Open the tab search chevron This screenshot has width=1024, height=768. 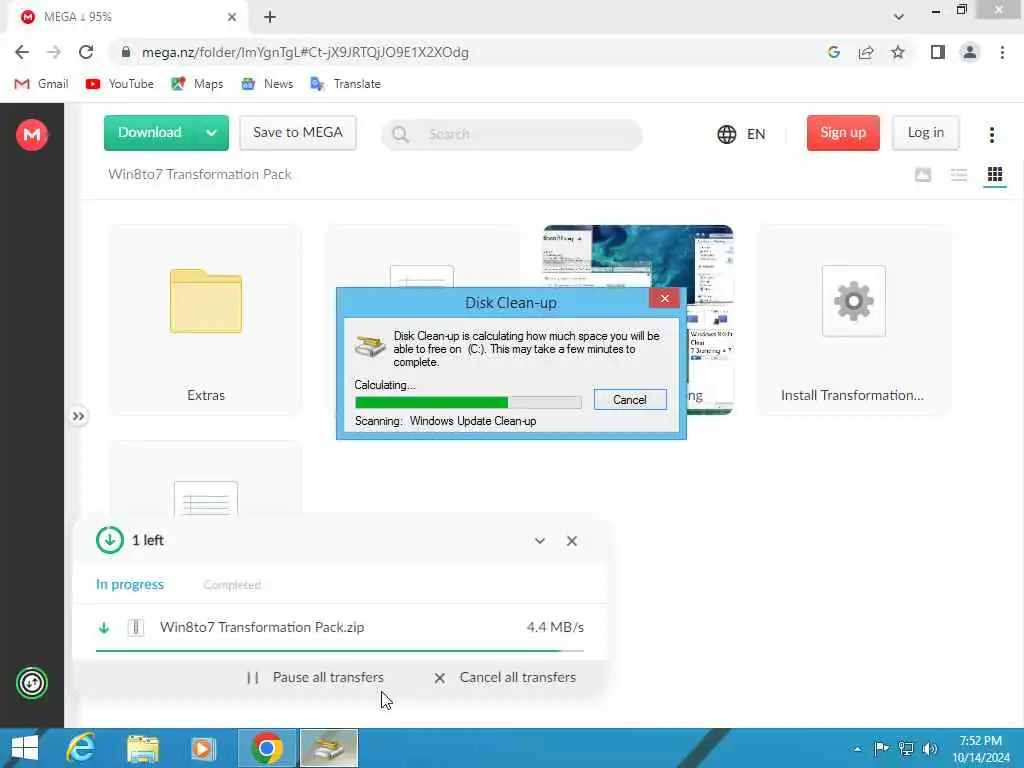tap(899, 17)
